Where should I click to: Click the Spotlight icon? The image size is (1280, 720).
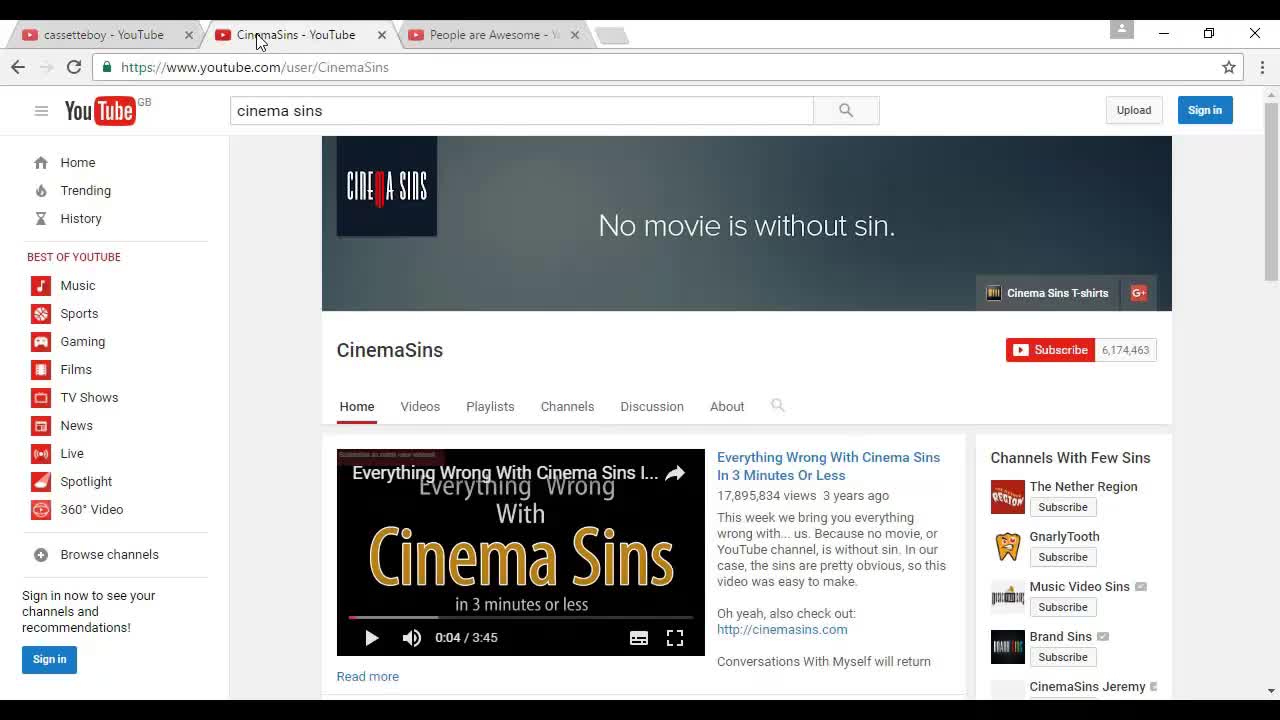click(x=41, y=482)
